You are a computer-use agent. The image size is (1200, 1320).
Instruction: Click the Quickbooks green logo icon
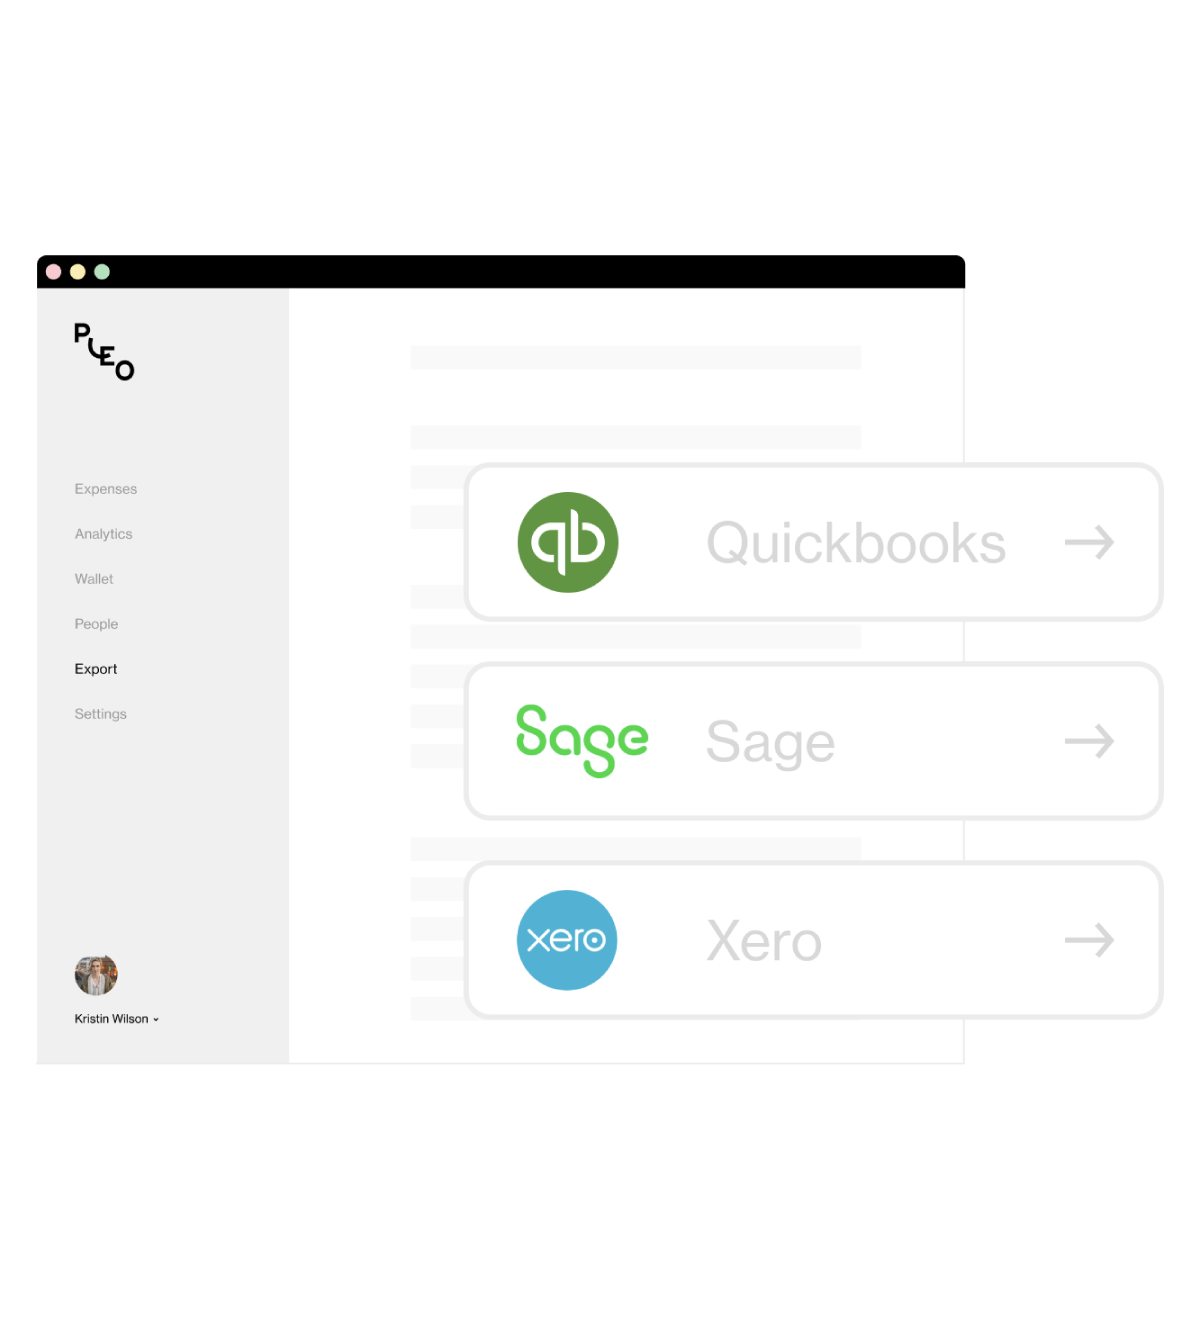click(568, 542)
